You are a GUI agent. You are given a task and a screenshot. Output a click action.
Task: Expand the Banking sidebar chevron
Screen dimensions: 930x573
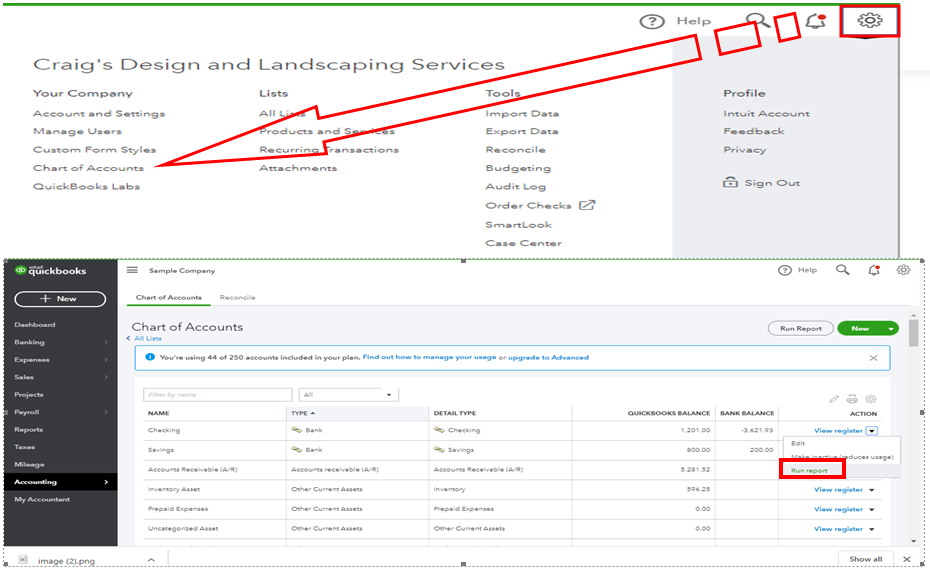point(106,342)
